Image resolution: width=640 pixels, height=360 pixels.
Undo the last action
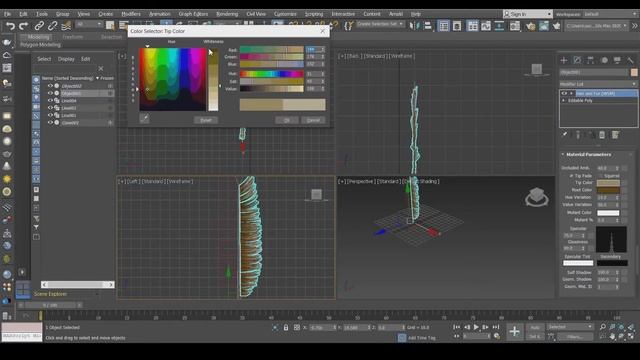pos(10,26)
